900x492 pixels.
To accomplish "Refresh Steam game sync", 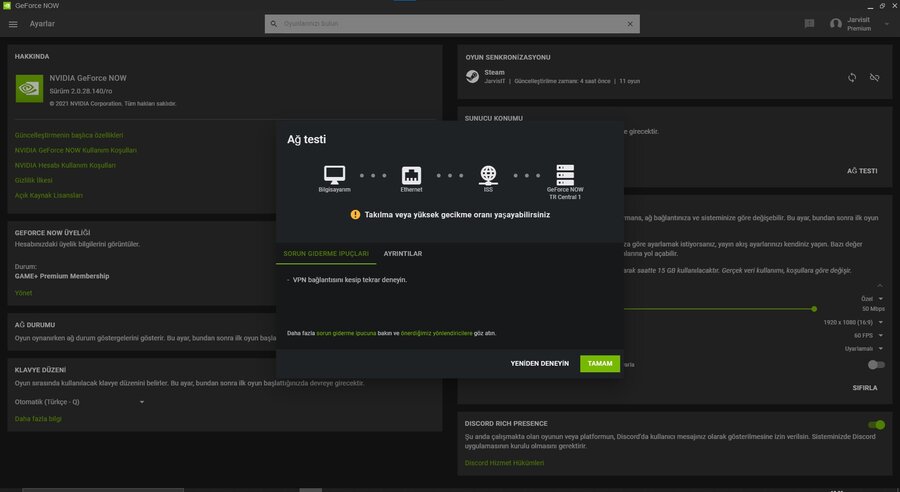I will point(852,78).
